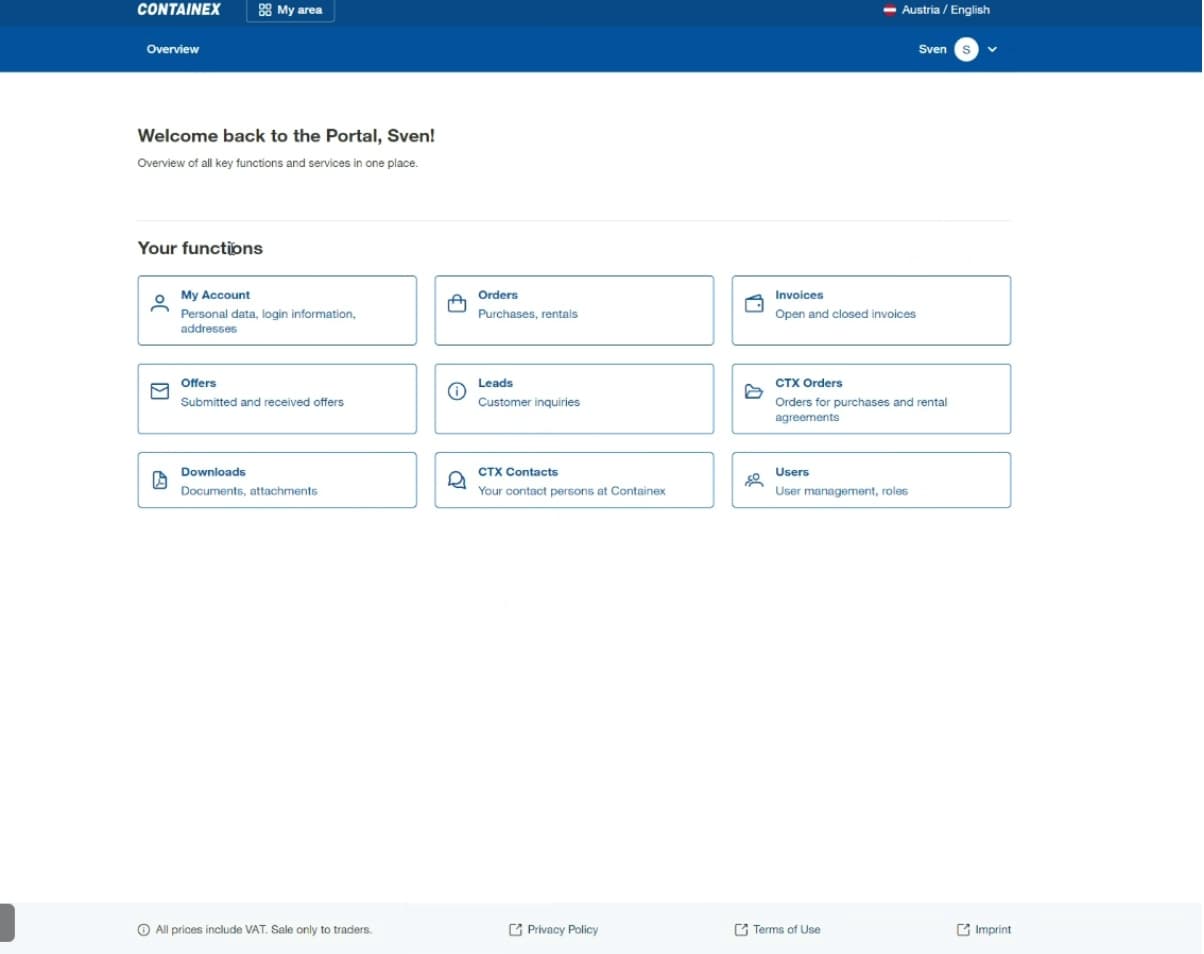The height and width of the screenshot is (954, 1204).
Task: Click the people icon on Users card
Action: tap(754, 480)
